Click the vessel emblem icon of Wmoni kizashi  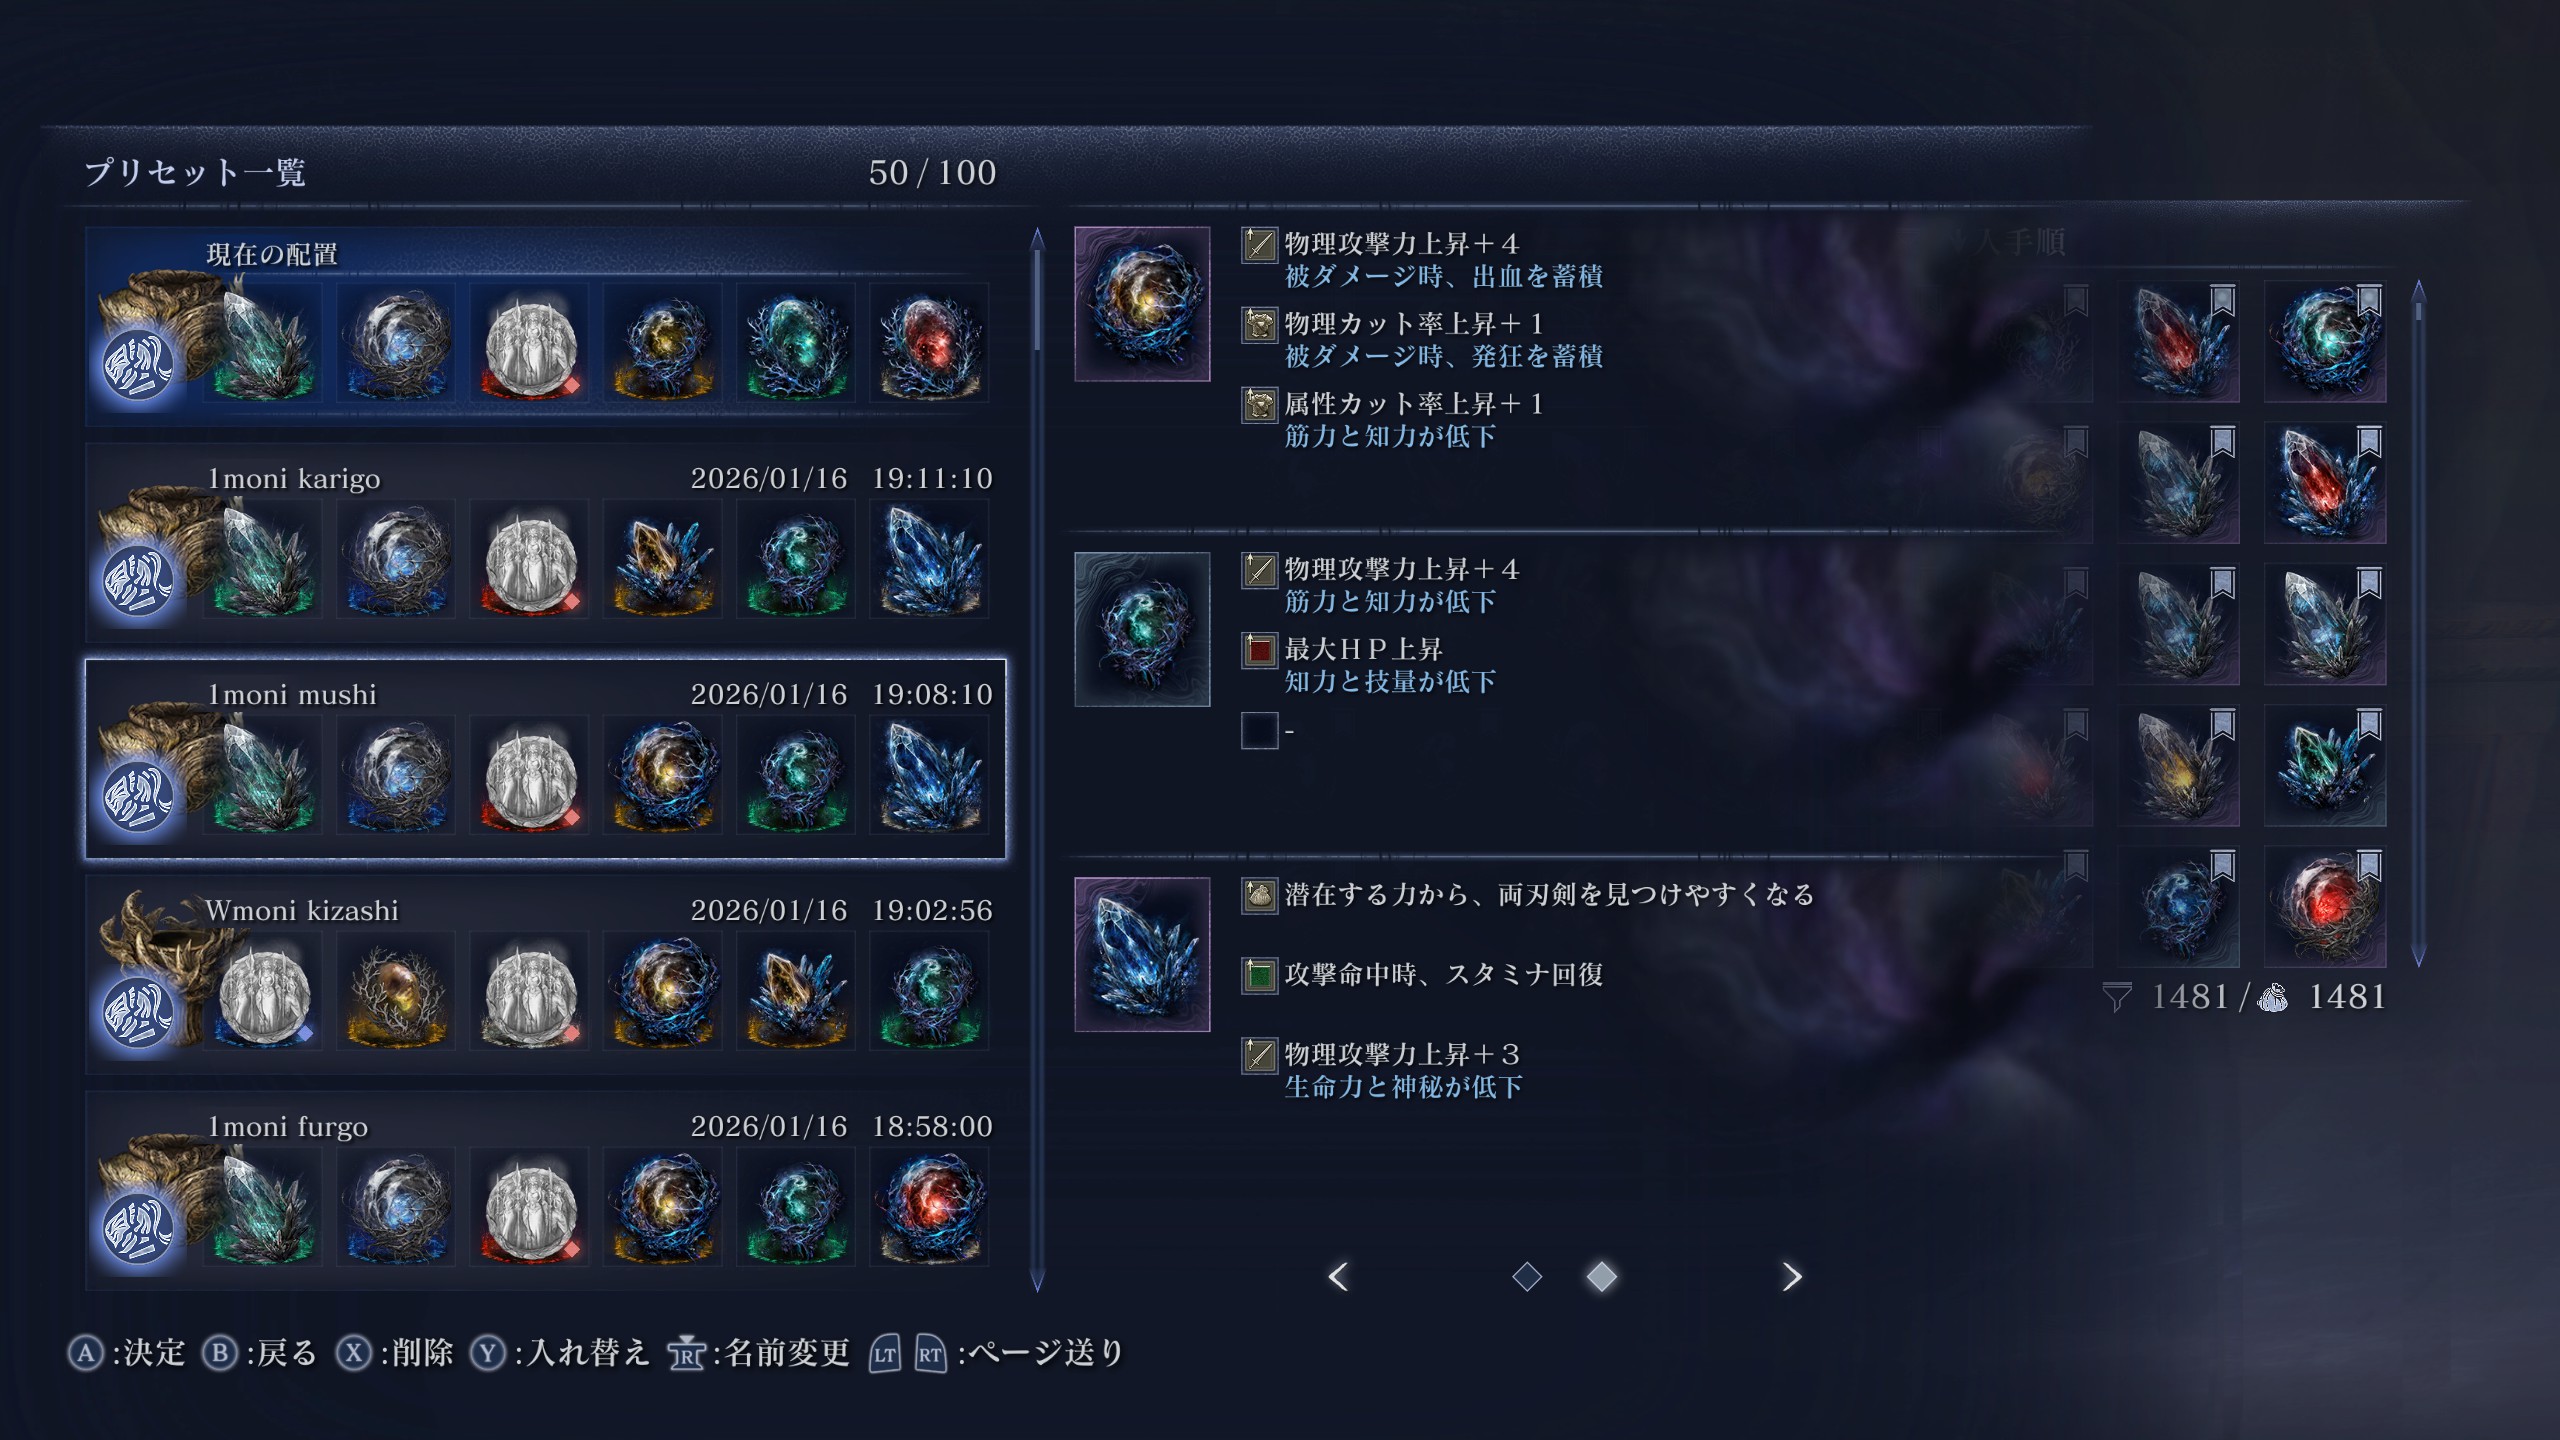138,1012
